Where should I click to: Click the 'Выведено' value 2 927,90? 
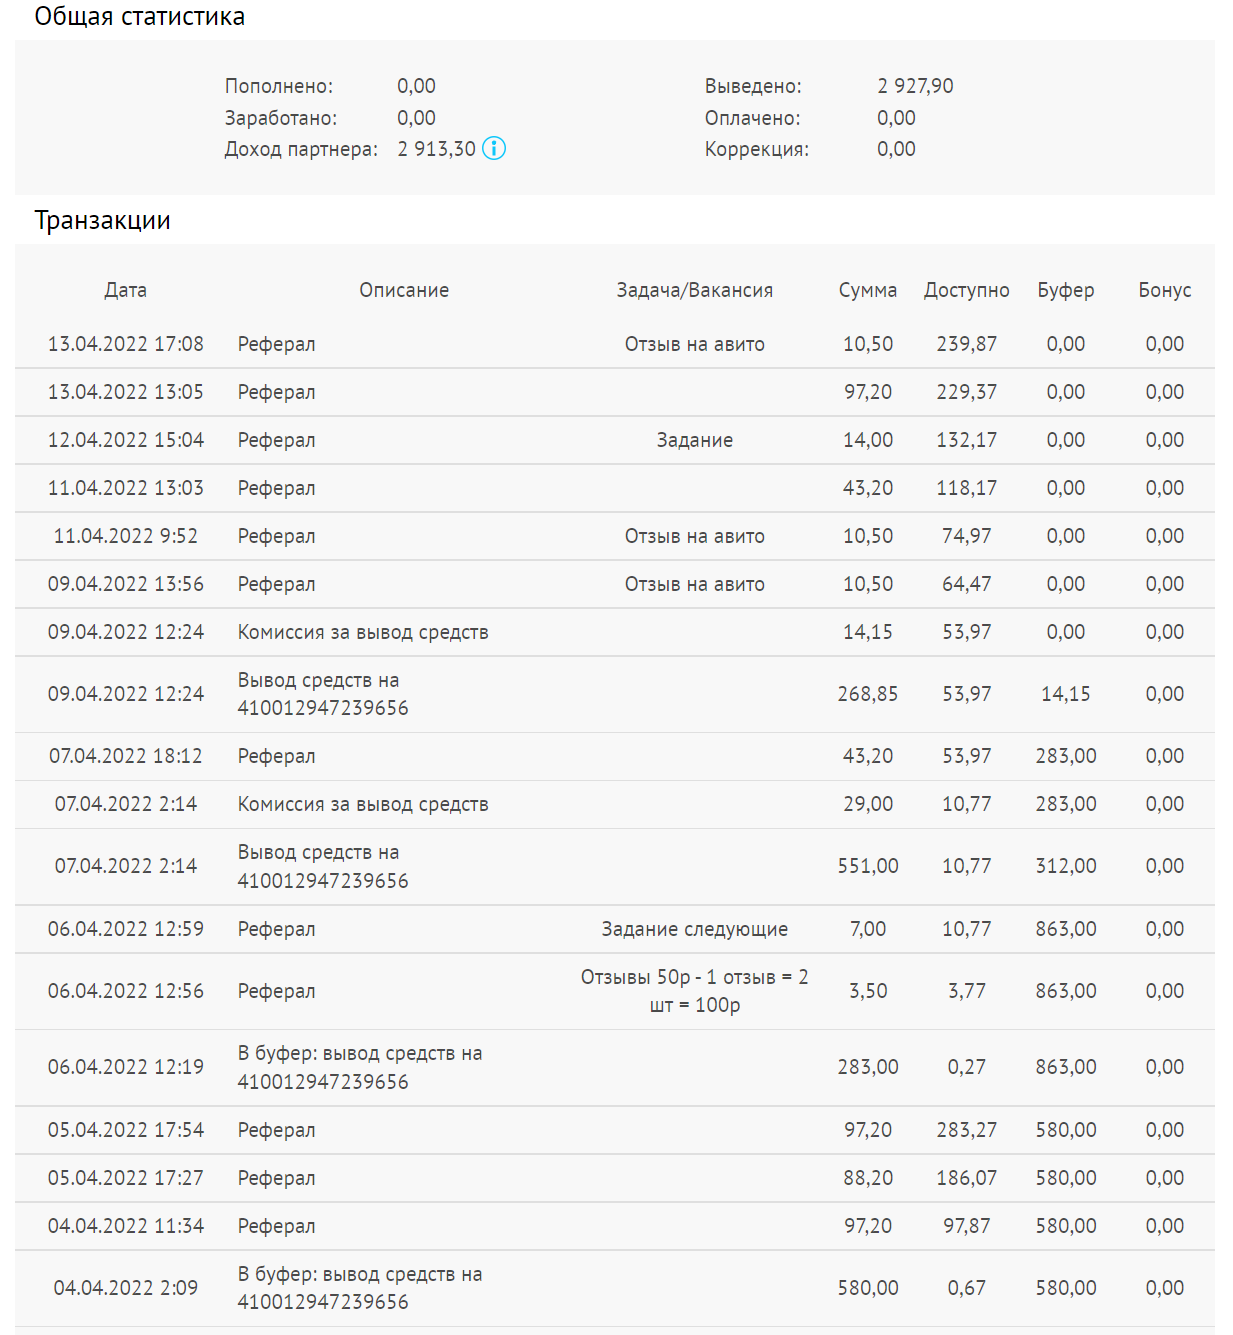click(915, 86)
